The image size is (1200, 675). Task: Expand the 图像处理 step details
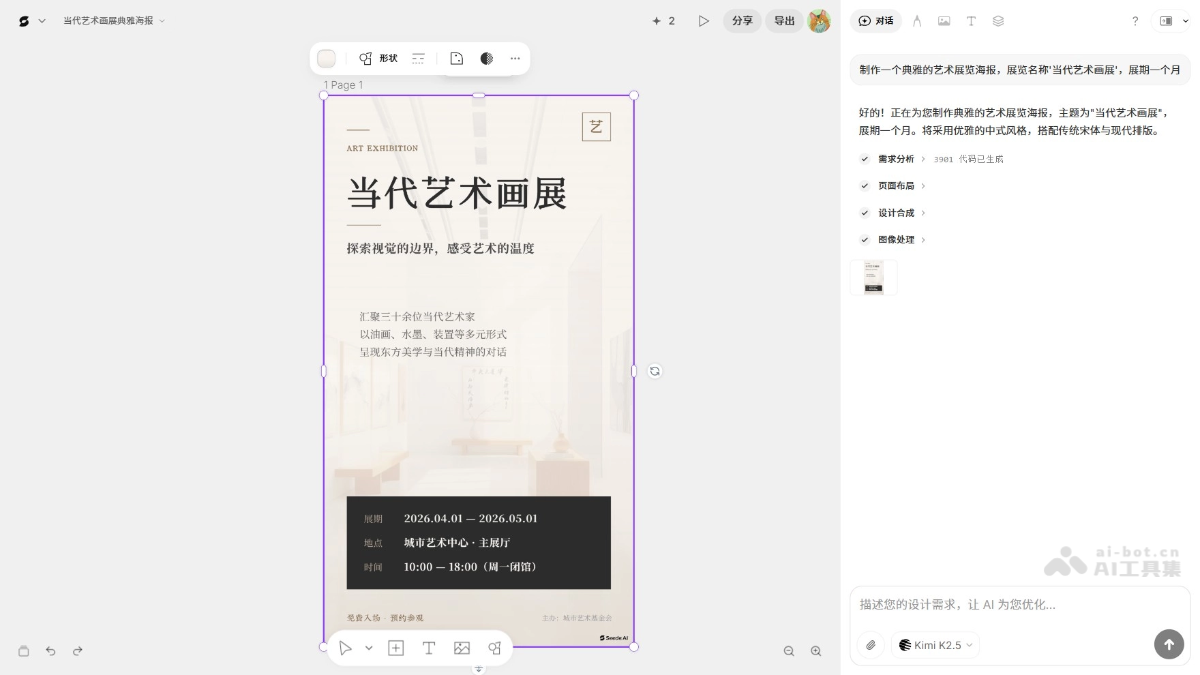coord(924,239)
